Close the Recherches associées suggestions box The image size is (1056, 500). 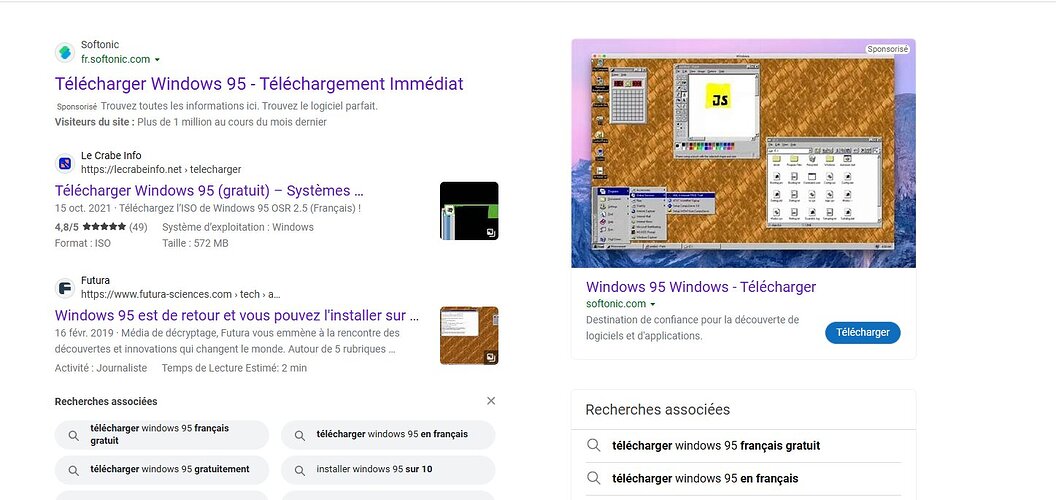[x=491, y=401]
